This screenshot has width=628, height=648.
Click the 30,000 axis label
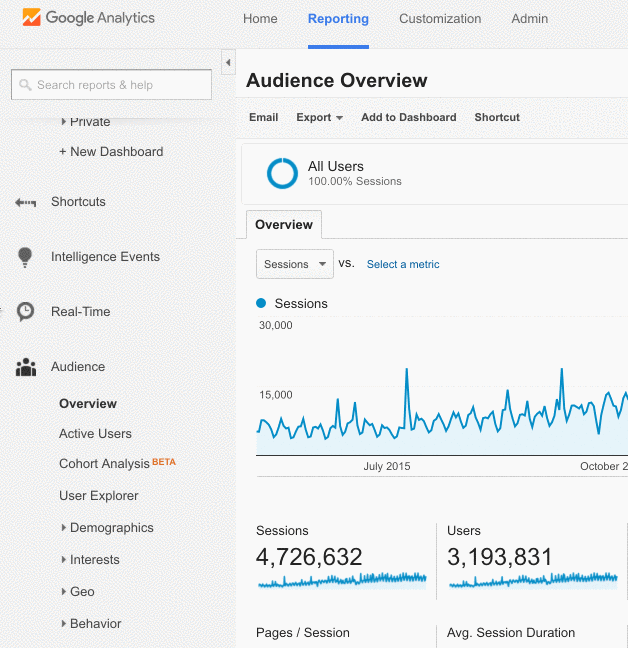[x=276, y=325]
